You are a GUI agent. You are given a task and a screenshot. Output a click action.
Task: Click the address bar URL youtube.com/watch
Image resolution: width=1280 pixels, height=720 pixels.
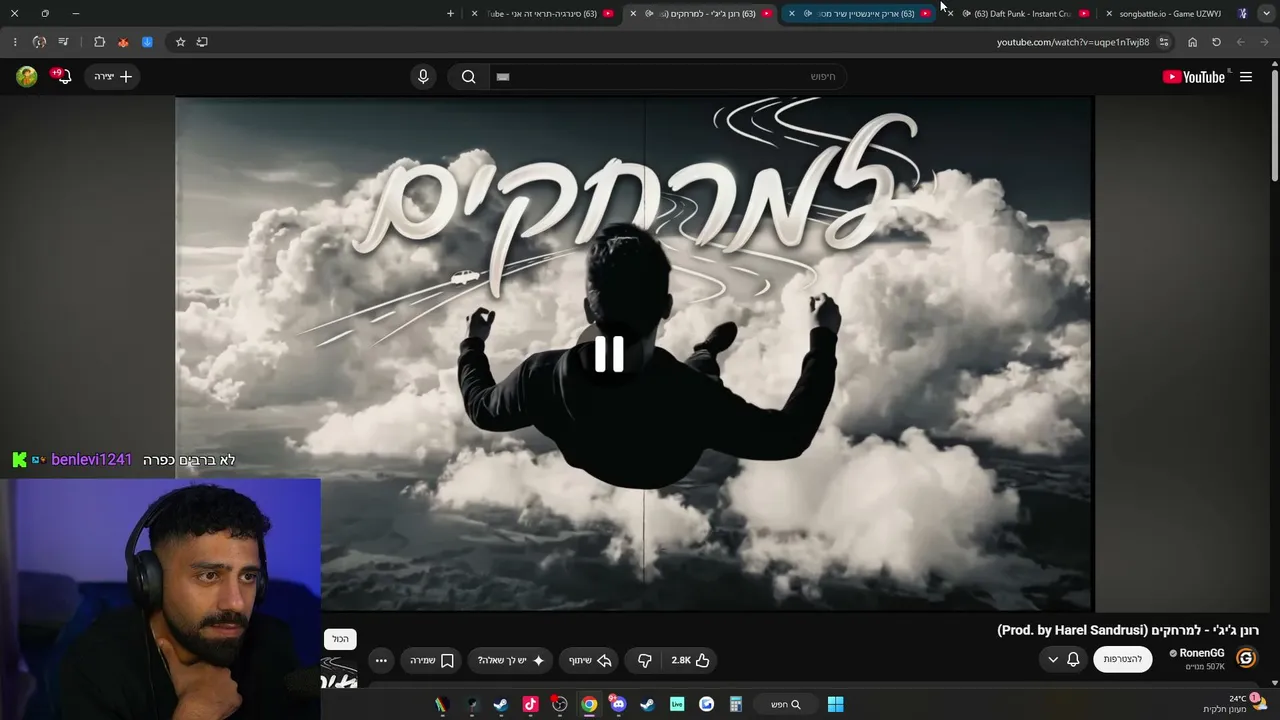click(1073, 42)
